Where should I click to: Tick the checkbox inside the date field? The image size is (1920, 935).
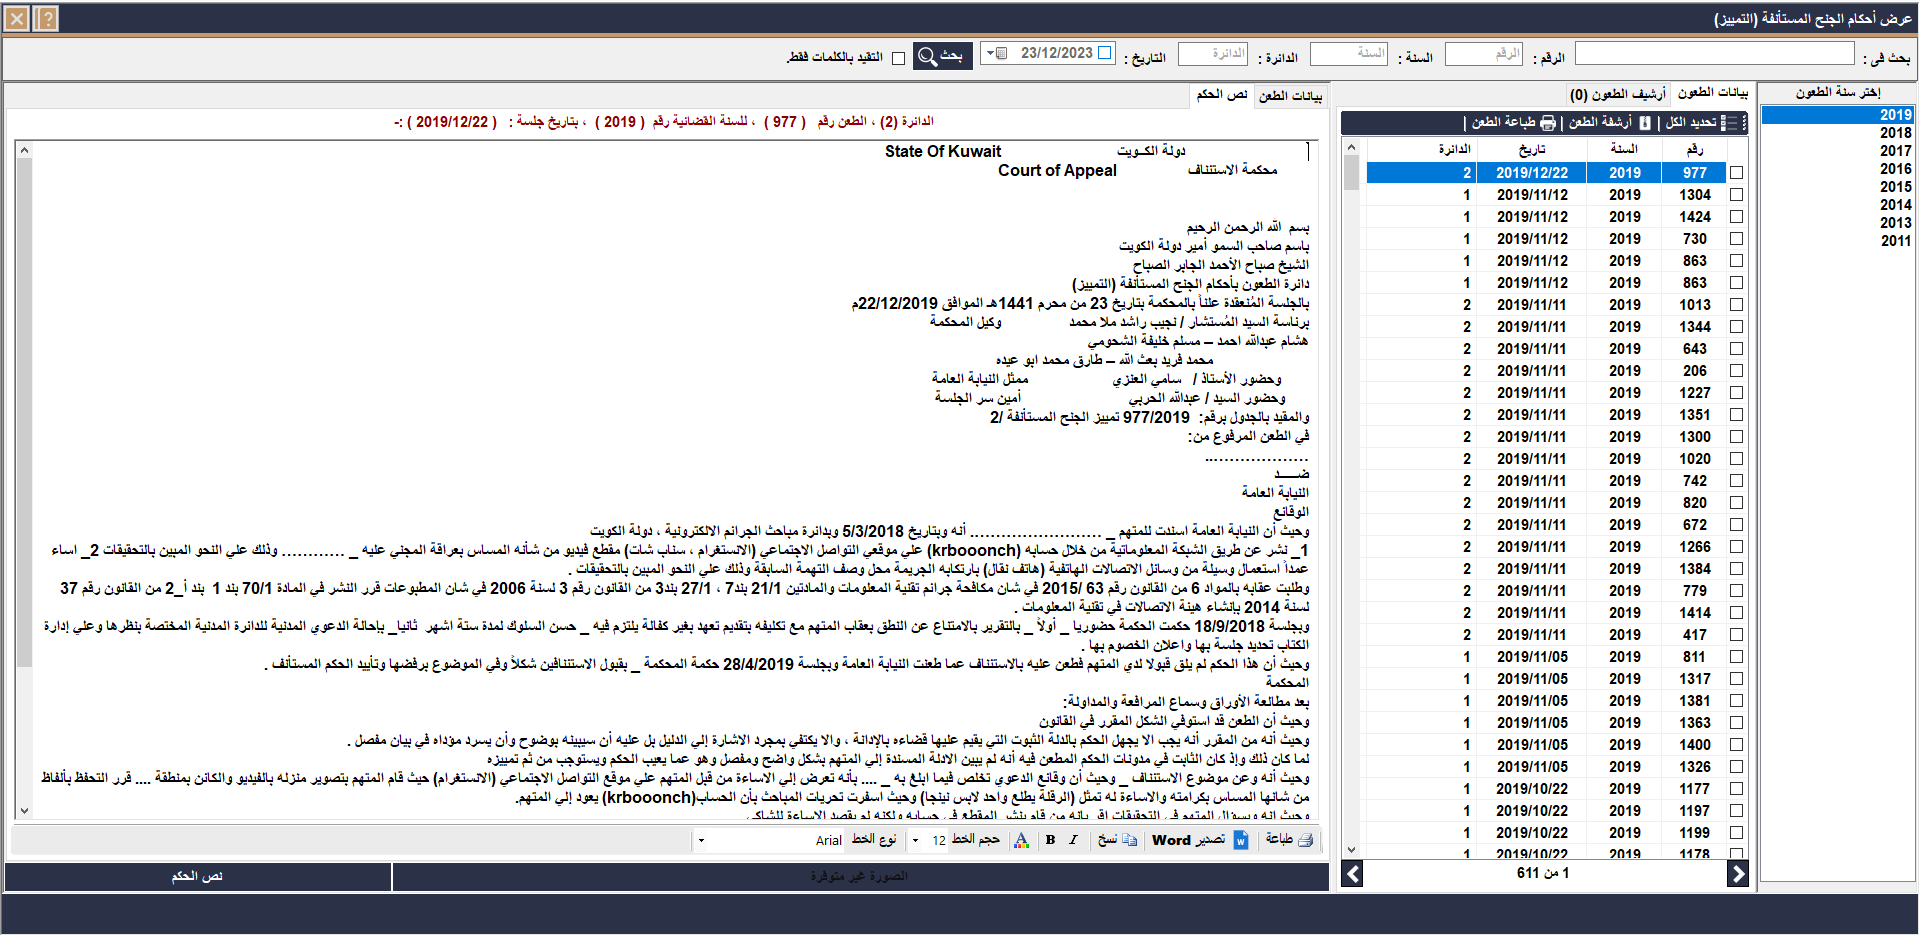[1105, 53]
